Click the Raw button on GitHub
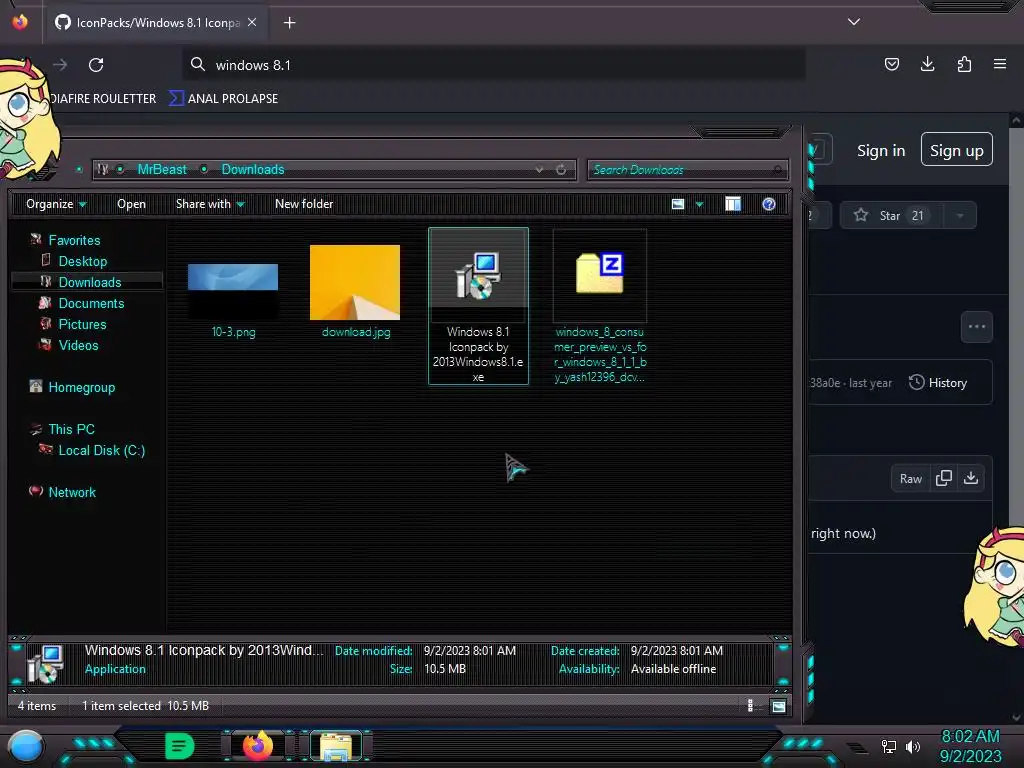The image size is (1024, 768). click(910, 479)
